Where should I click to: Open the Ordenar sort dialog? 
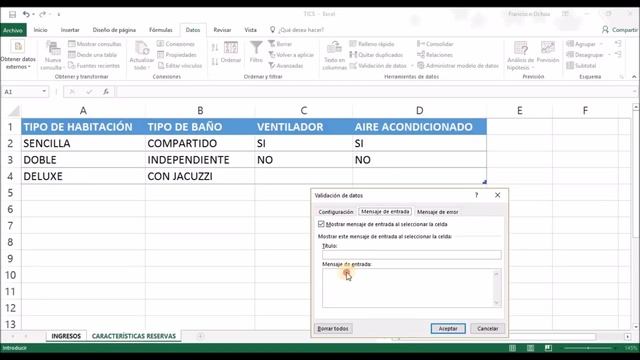pos(231,52)
